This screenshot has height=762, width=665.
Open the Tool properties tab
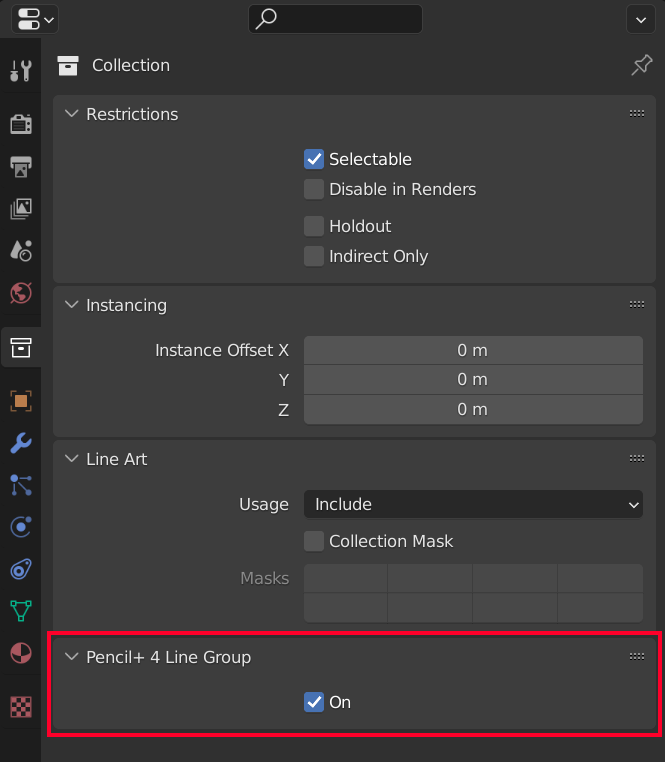coord(21,71)
